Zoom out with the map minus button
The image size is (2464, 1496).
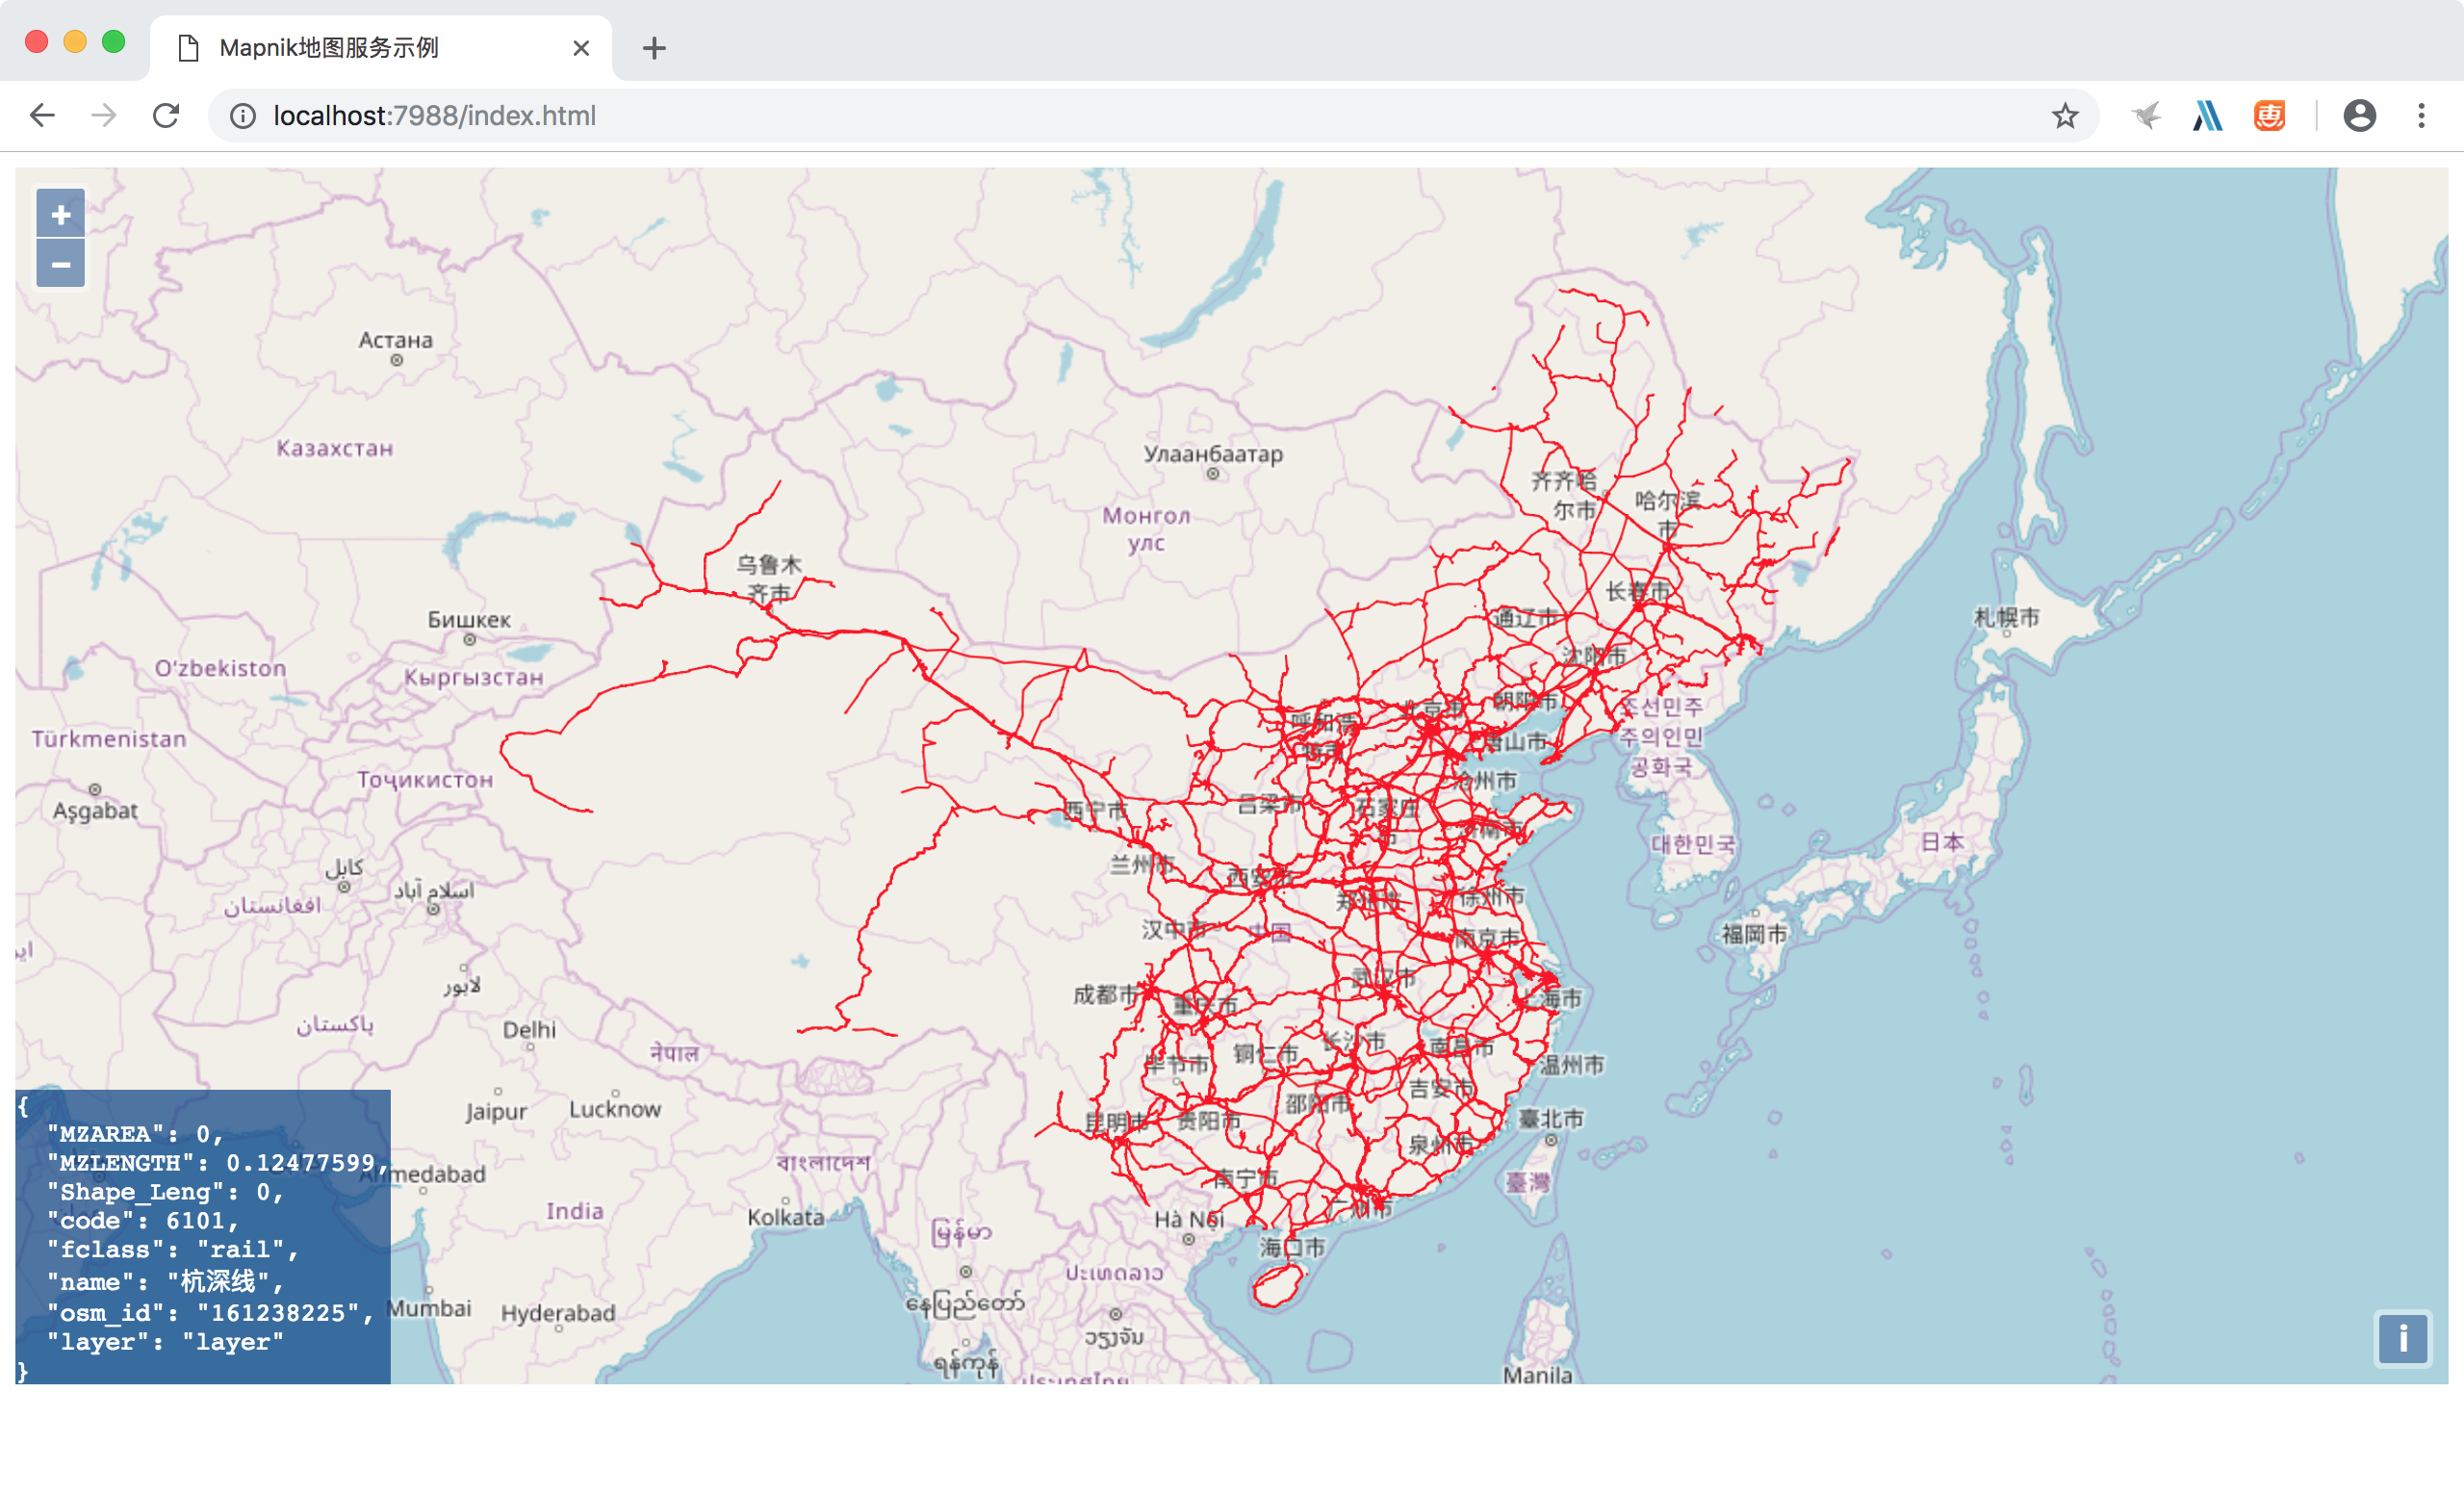pyautogui.click(x=61, y=264)
